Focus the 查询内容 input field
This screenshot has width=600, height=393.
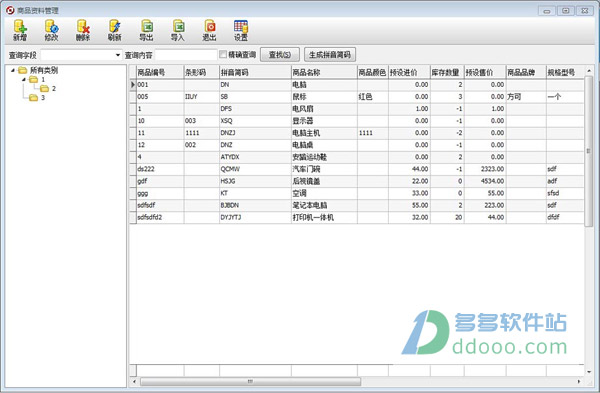[186, 55]
